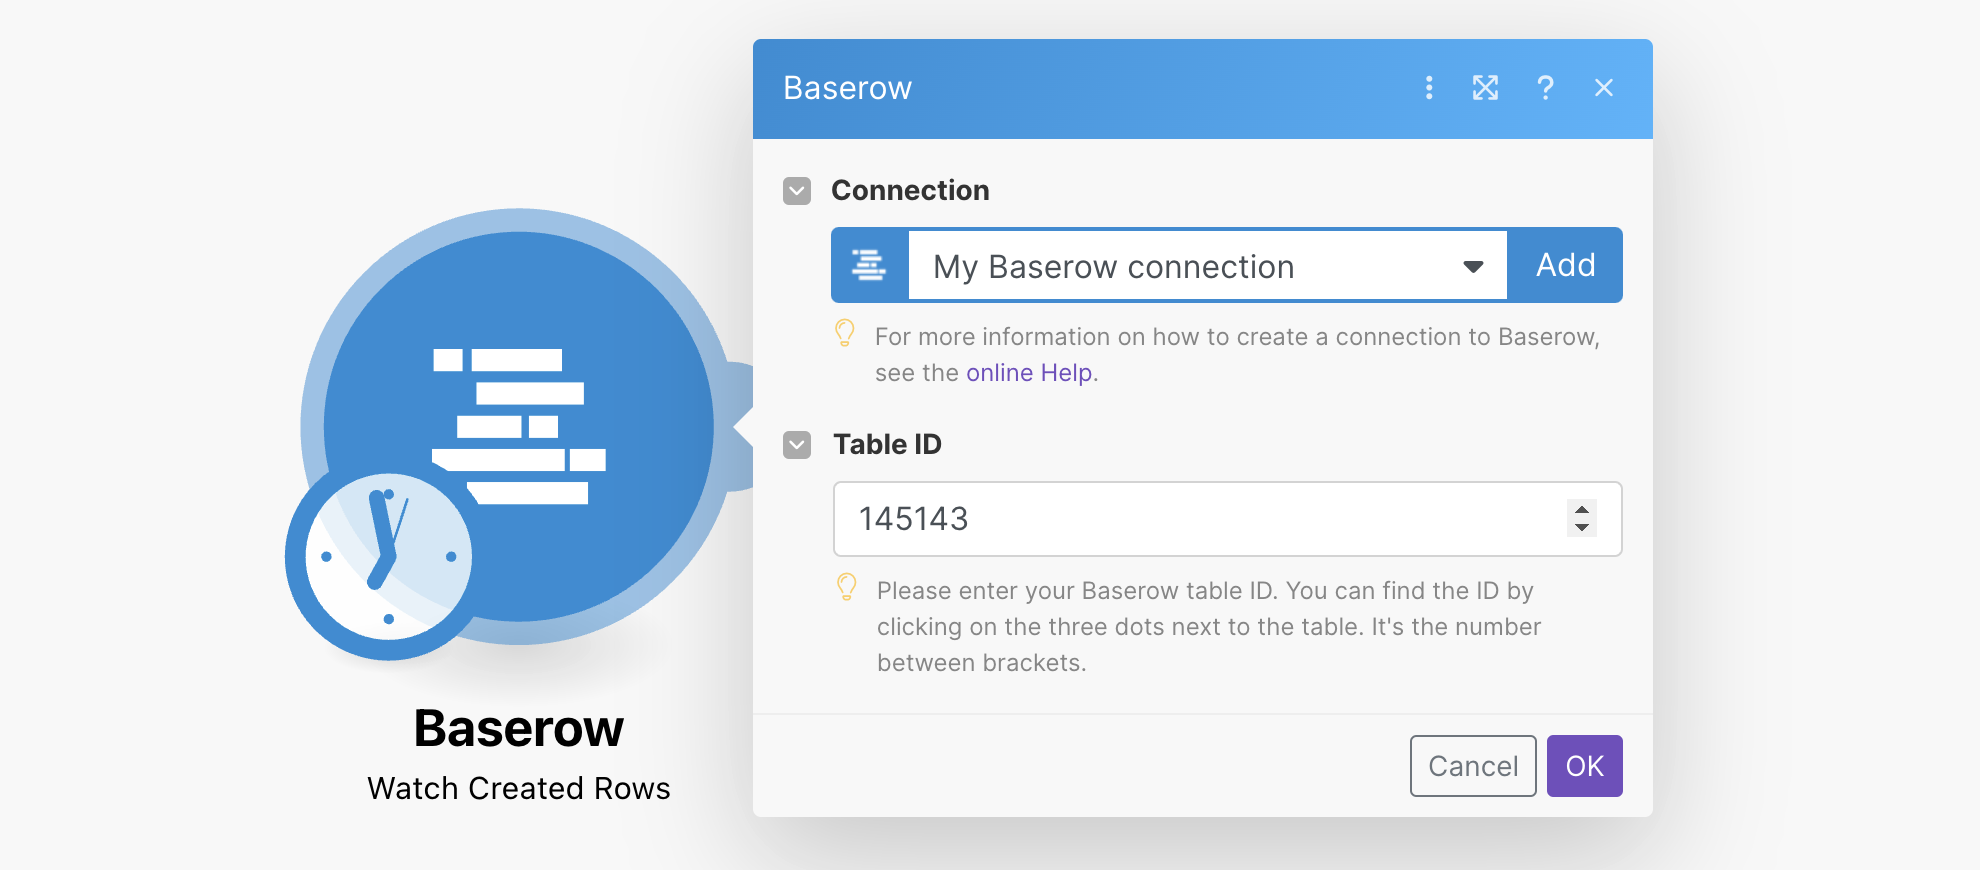Click the lightbulb hint icon under Connection
Image resolution: width=1980 pixels, height=870 pixels.
point(845,333)
